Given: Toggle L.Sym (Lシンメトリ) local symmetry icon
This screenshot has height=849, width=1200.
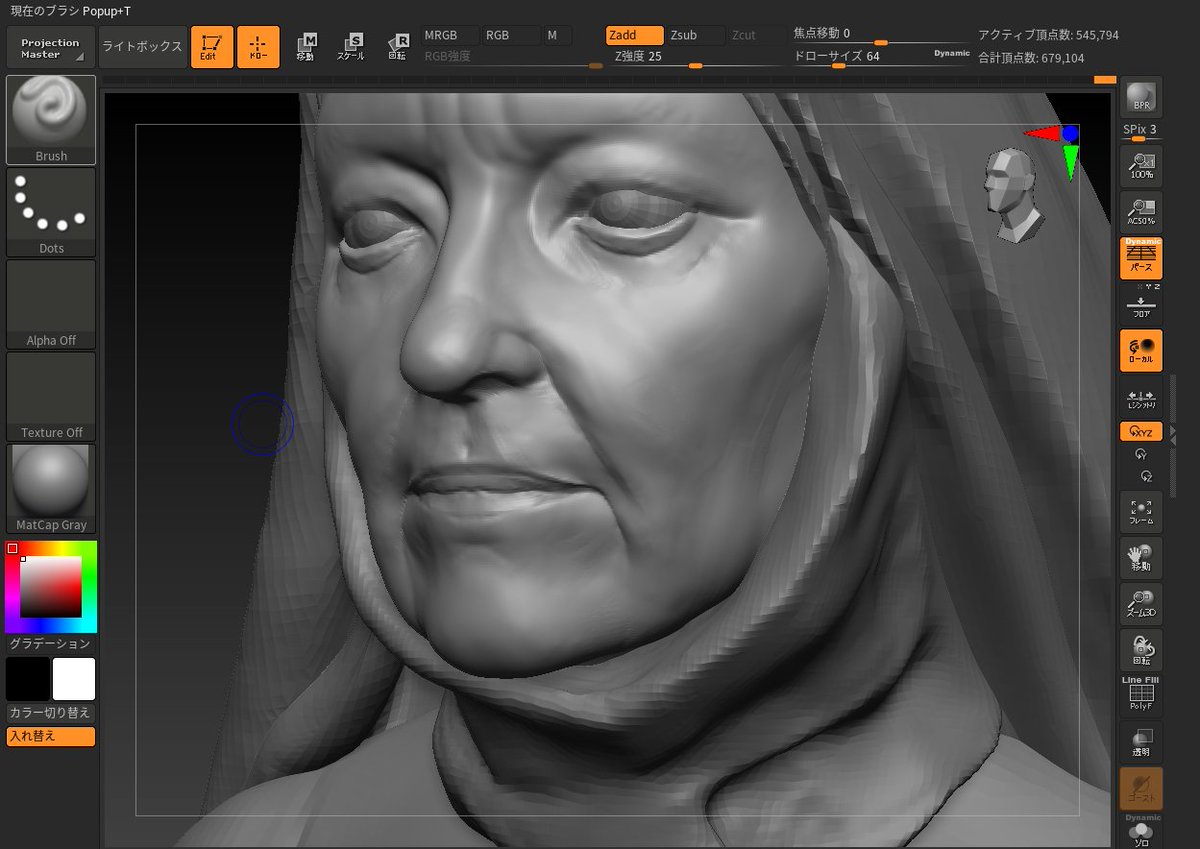Looking at the screenshot, I should coord(1141,398).
